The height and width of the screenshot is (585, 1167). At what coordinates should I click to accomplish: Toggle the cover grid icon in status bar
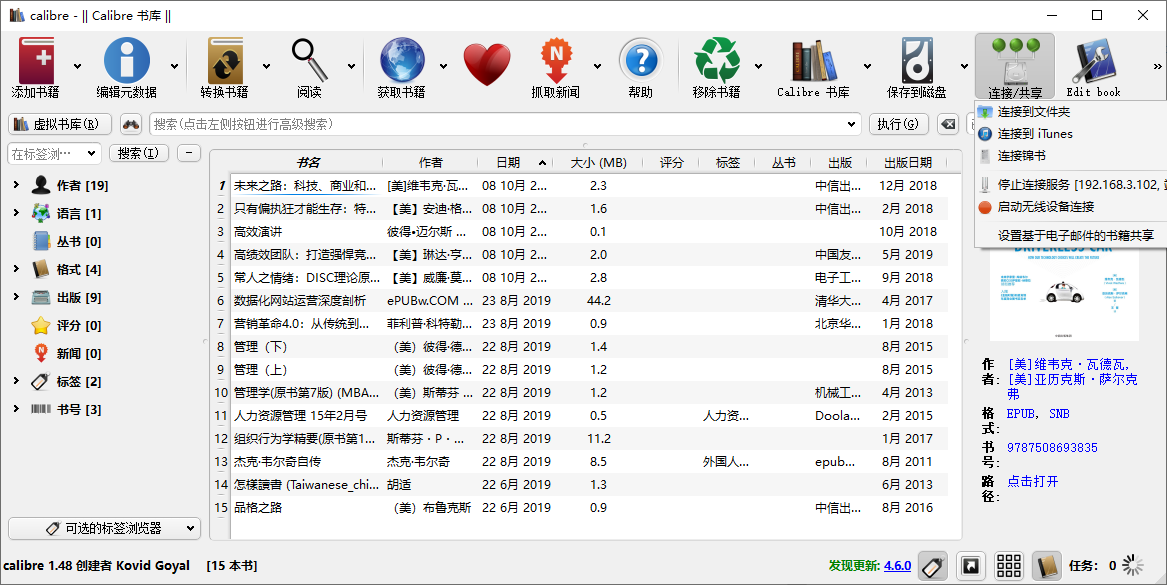[x=1008, y=566]
